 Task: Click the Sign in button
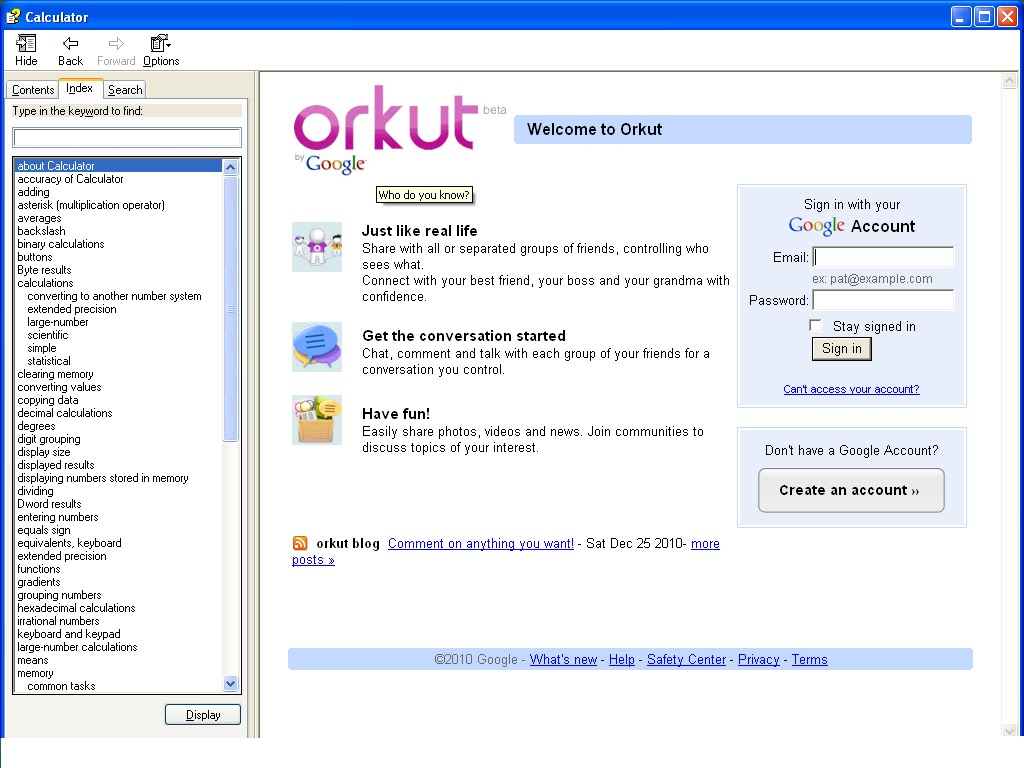842,349
